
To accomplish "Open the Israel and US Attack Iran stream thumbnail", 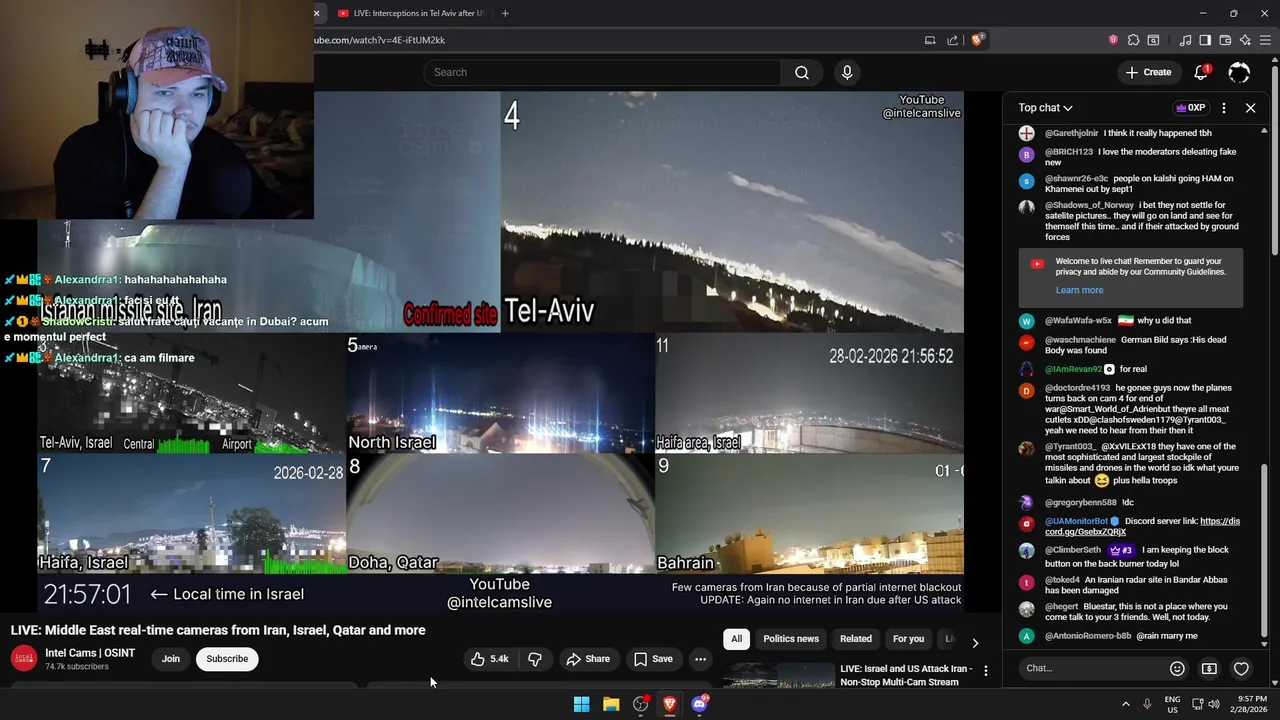I will (780, 675).
